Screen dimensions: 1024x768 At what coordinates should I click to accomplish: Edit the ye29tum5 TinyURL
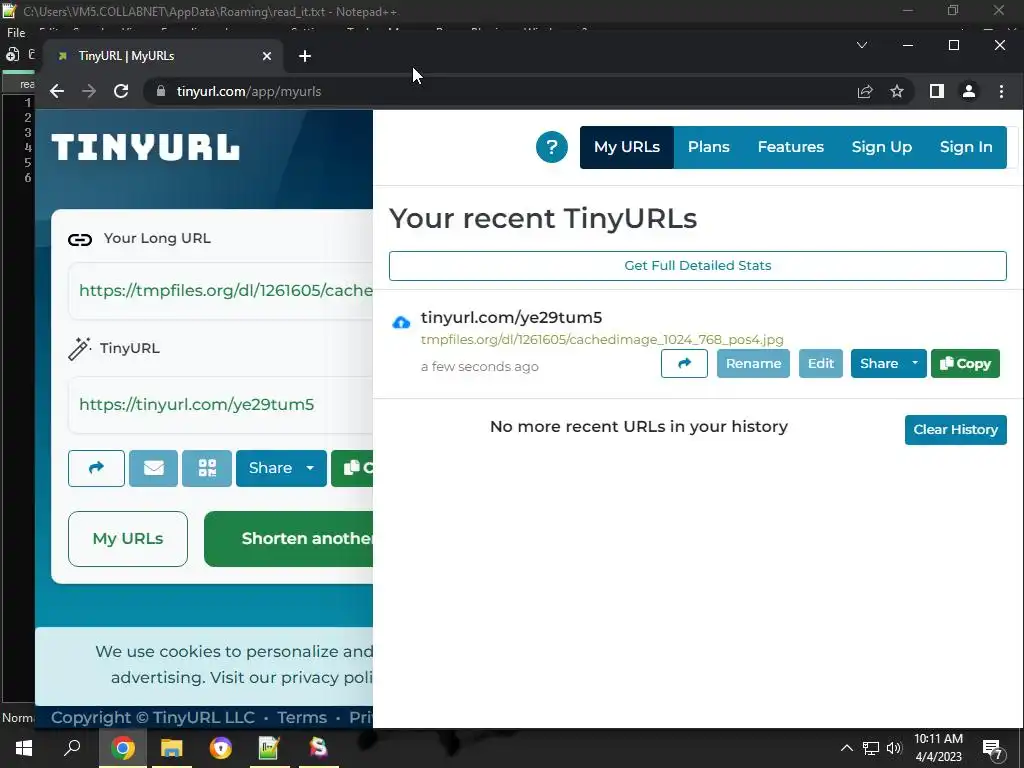pos(820,363)
